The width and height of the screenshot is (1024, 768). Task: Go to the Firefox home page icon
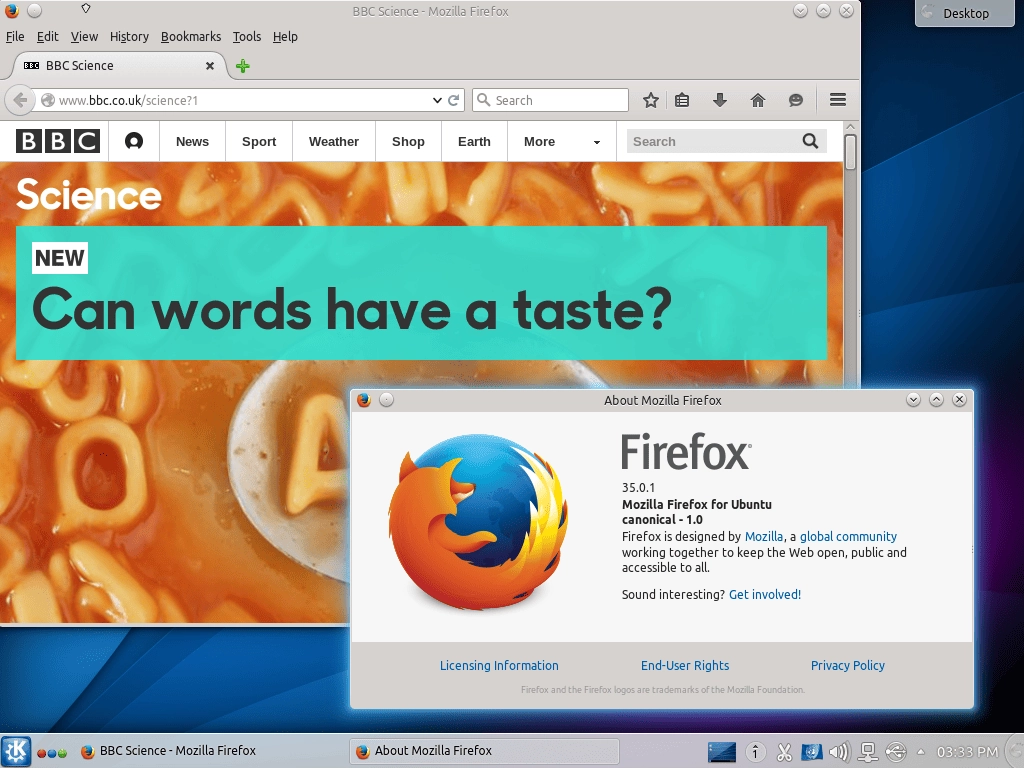[758, 100]
